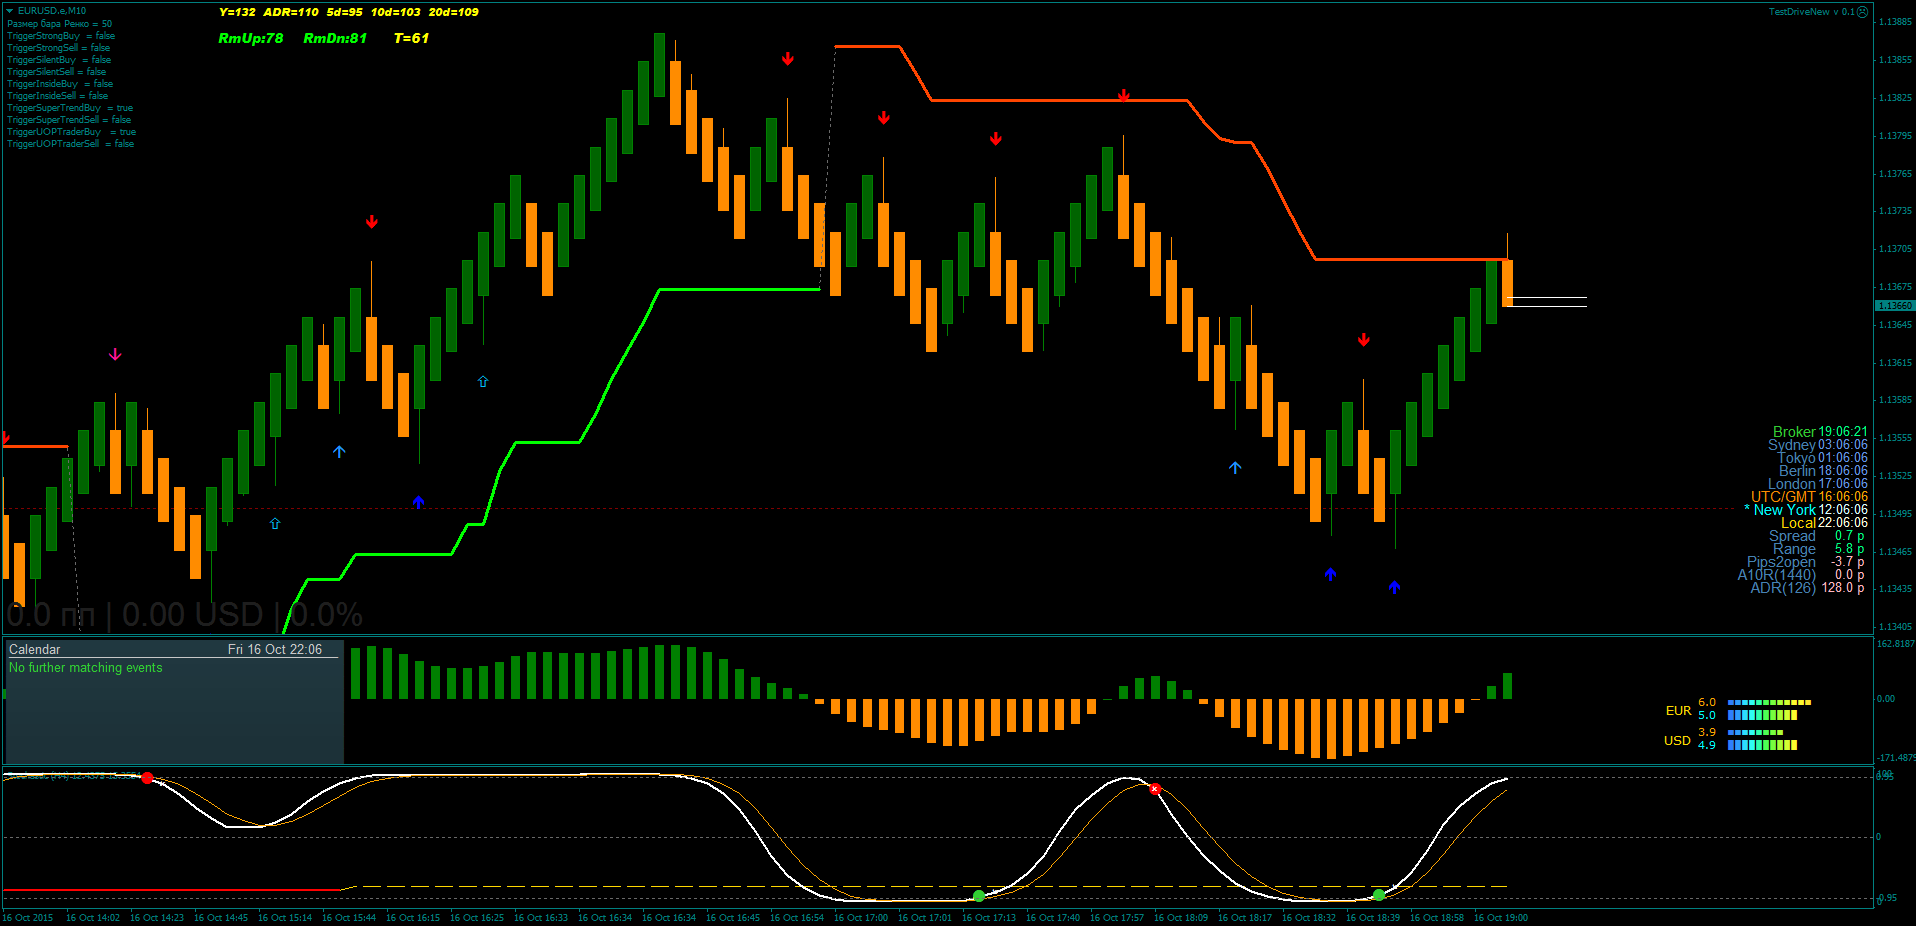This screenshot has width=1916, height=926.
Task: Select the red down arrow above the 16 Oct 15:44 candles
Action: [x=372, y=221]
